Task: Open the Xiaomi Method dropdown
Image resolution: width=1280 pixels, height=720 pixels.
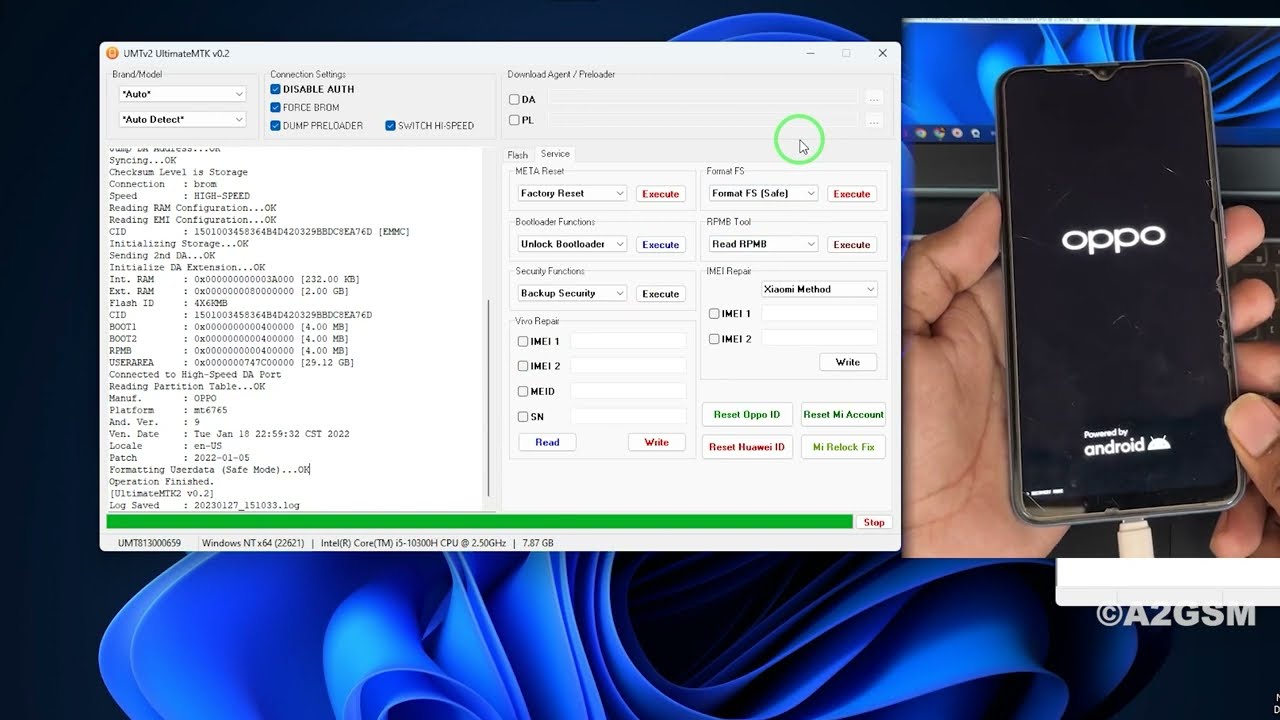Action: coord(819,289)
